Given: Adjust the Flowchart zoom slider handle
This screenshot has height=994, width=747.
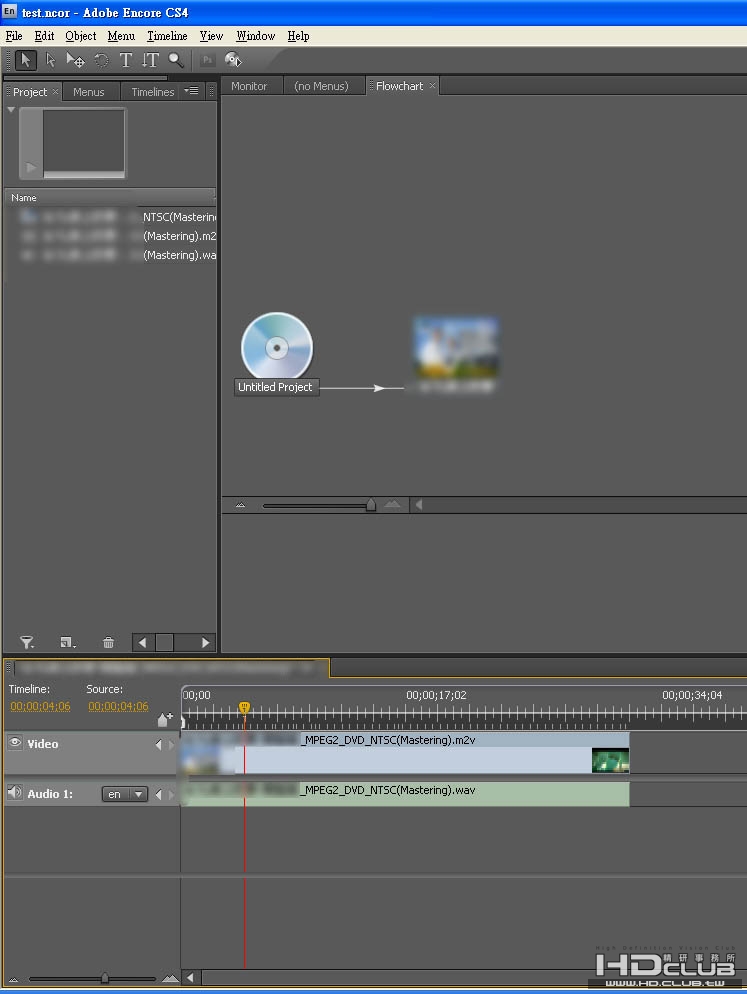Looking at the screenshot, I should click(x=371, y=505).
